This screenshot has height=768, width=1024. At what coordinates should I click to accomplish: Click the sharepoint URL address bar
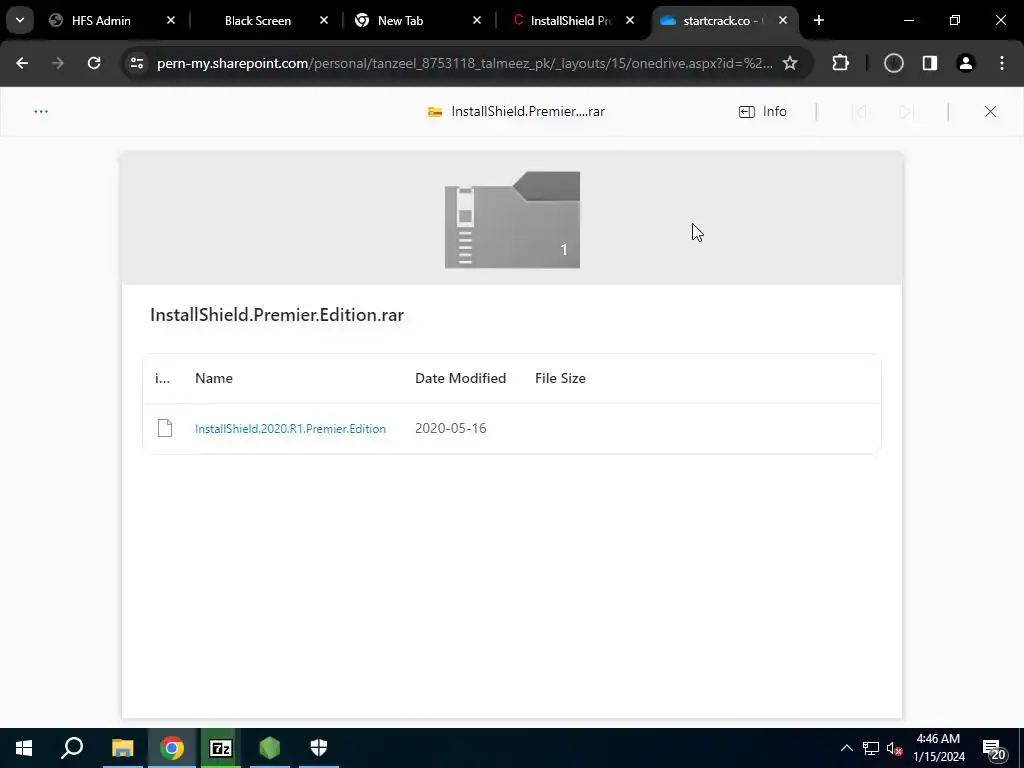464,63
